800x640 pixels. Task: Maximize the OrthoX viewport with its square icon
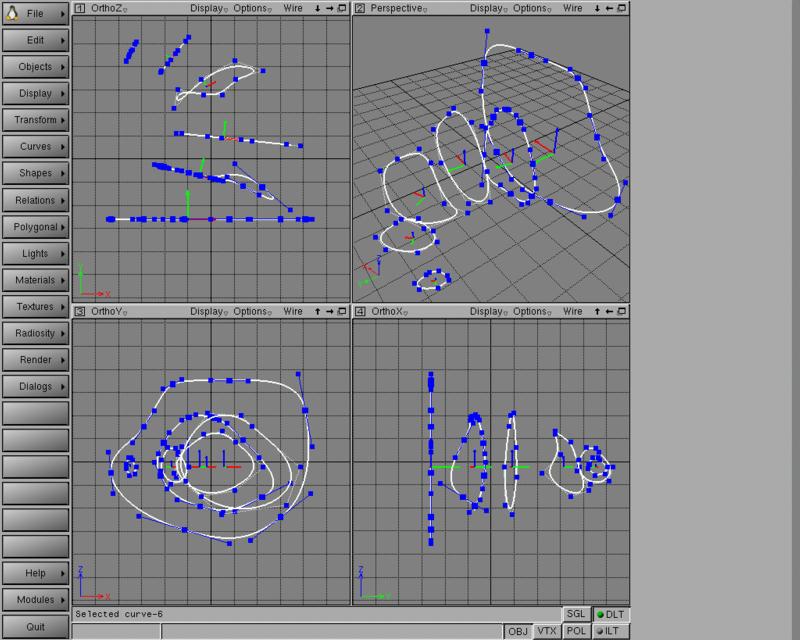pos(621,311)
